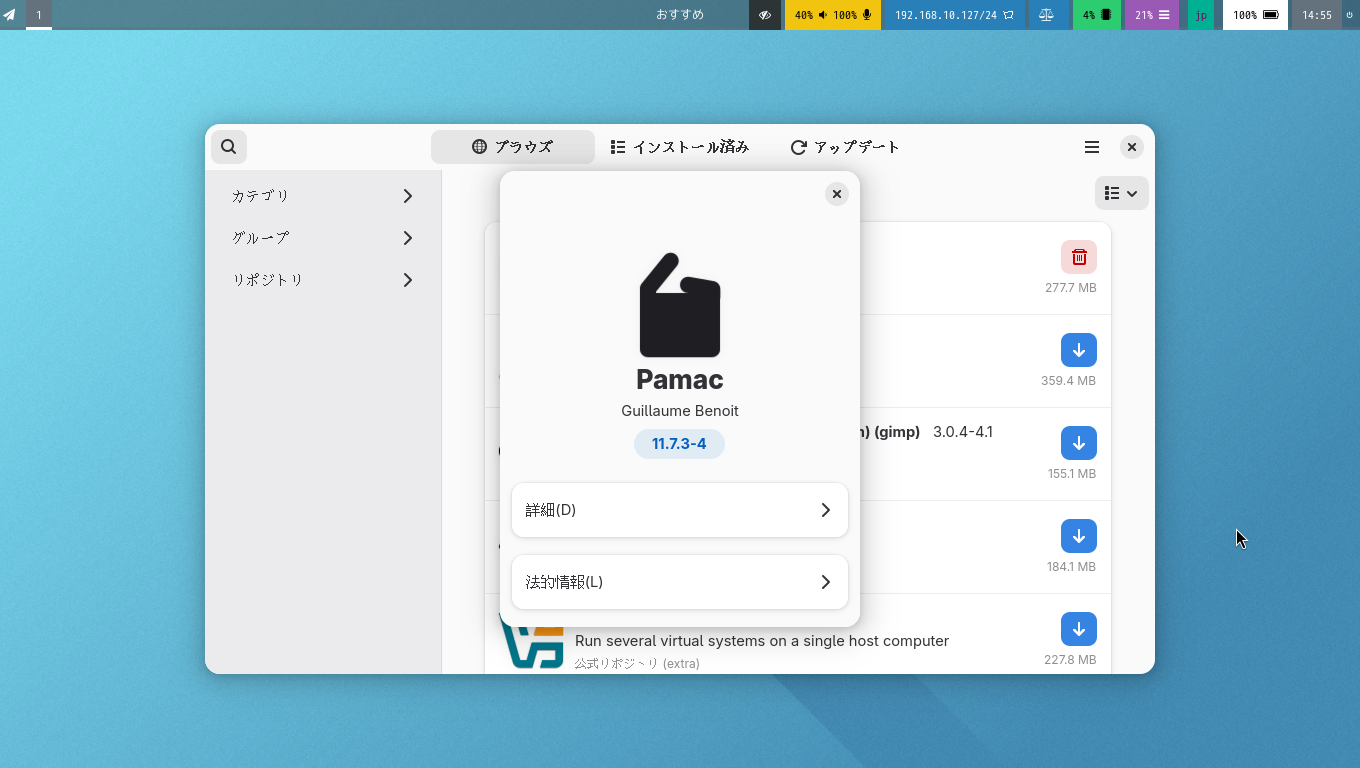Open the search button in Pamac's header
Image resolution: width=1360 pixels, height=768 pixels.
pyautogui.click(x=229, y=147)
